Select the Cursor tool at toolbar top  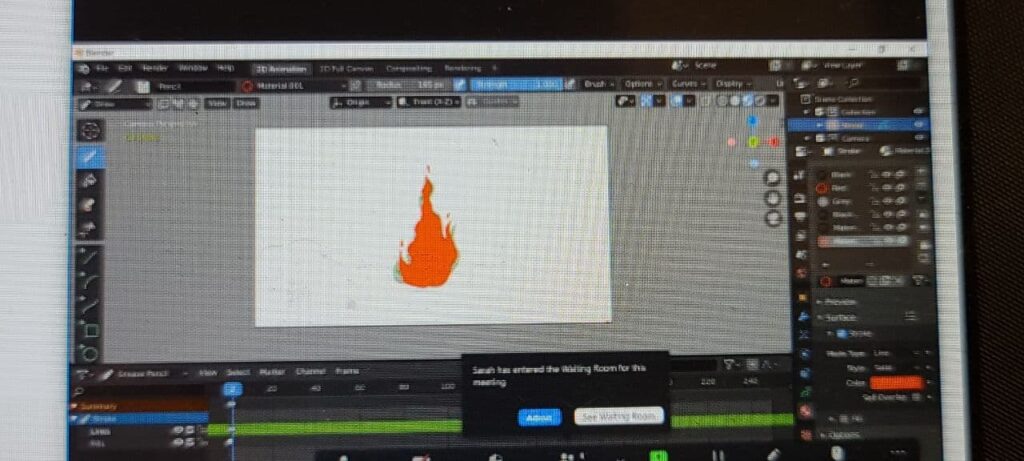pyautogui.click(x=90, y=130)
